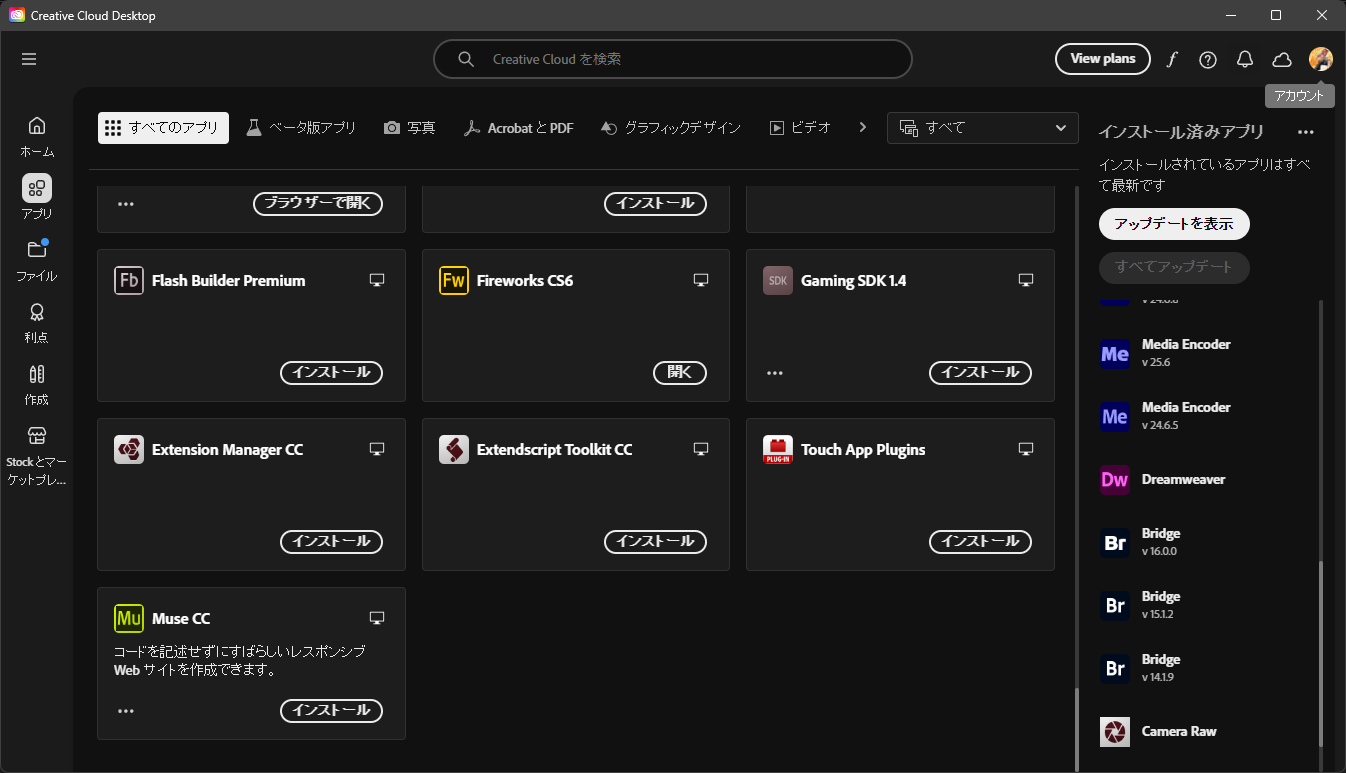Expand the platform filter dropdown
This screenshot has width=1346, height=773.
[982, 128]
